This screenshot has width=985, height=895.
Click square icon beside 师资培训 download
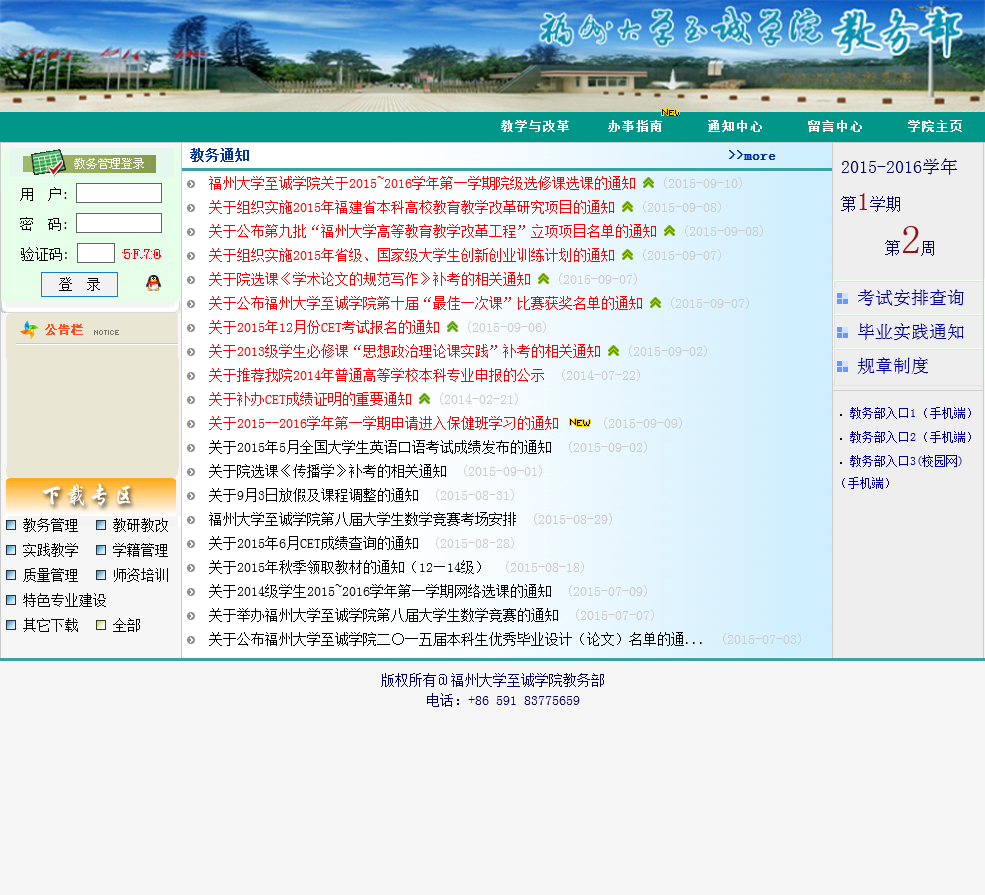coord(101,575)
